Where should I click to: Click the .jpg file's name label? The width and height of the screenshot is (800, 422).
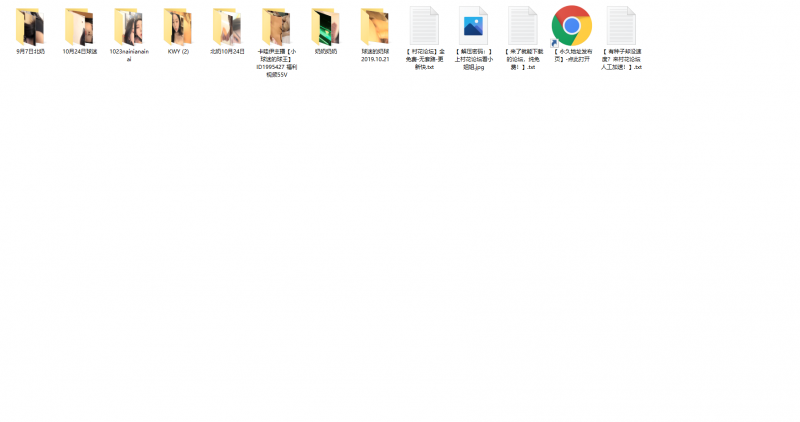tap(473, 59)
